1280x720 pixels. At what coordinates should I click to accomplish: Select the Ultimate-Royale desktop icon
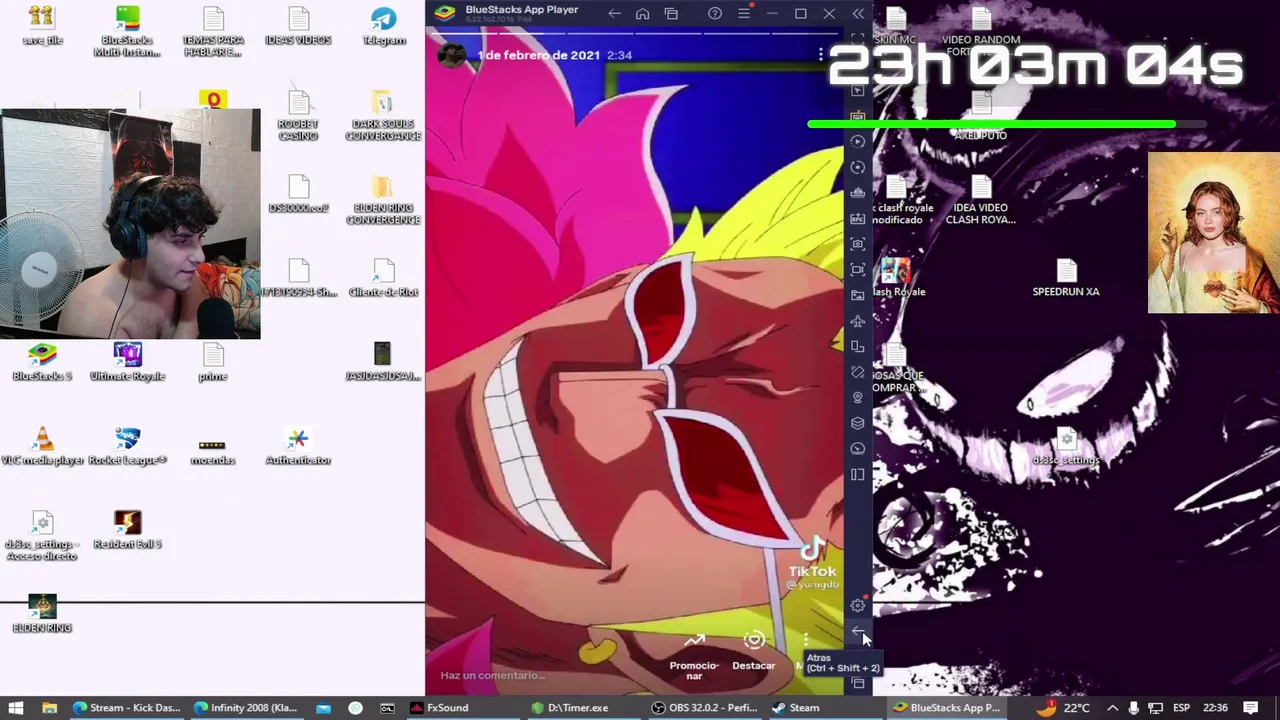(127, 362)
